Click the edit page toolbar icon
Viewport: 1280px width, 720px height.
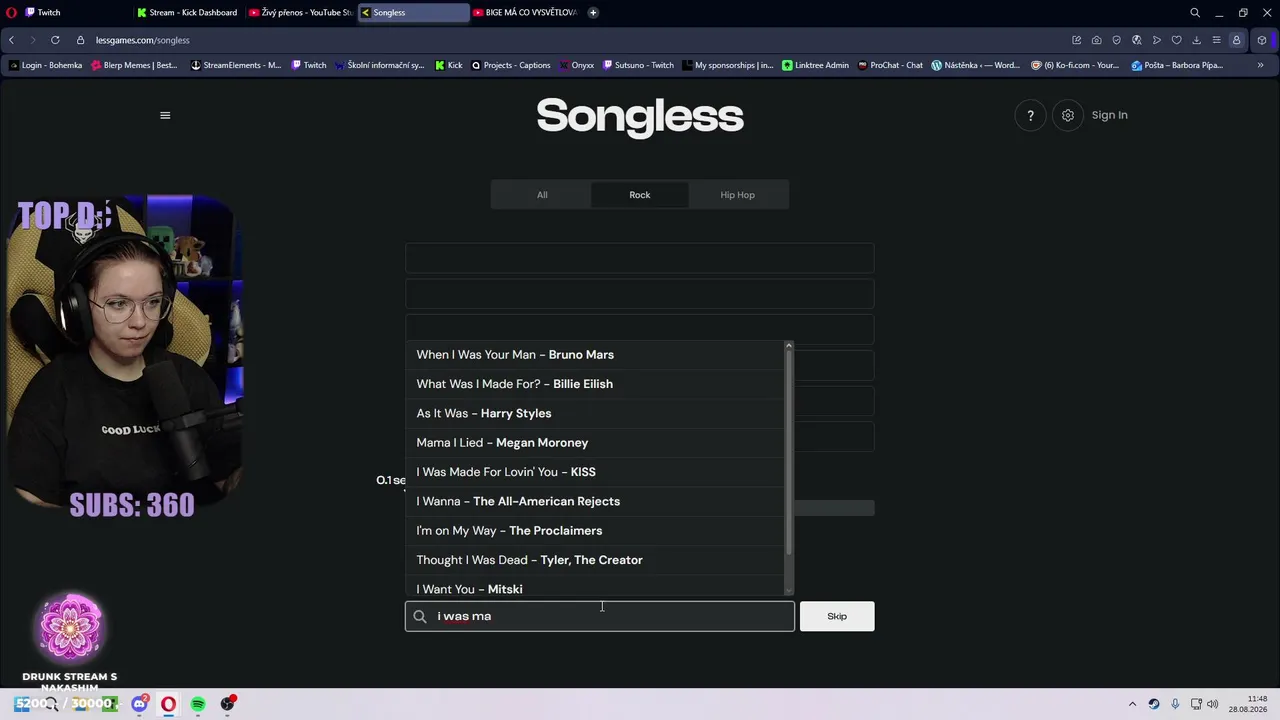[x=1077, y=40]
